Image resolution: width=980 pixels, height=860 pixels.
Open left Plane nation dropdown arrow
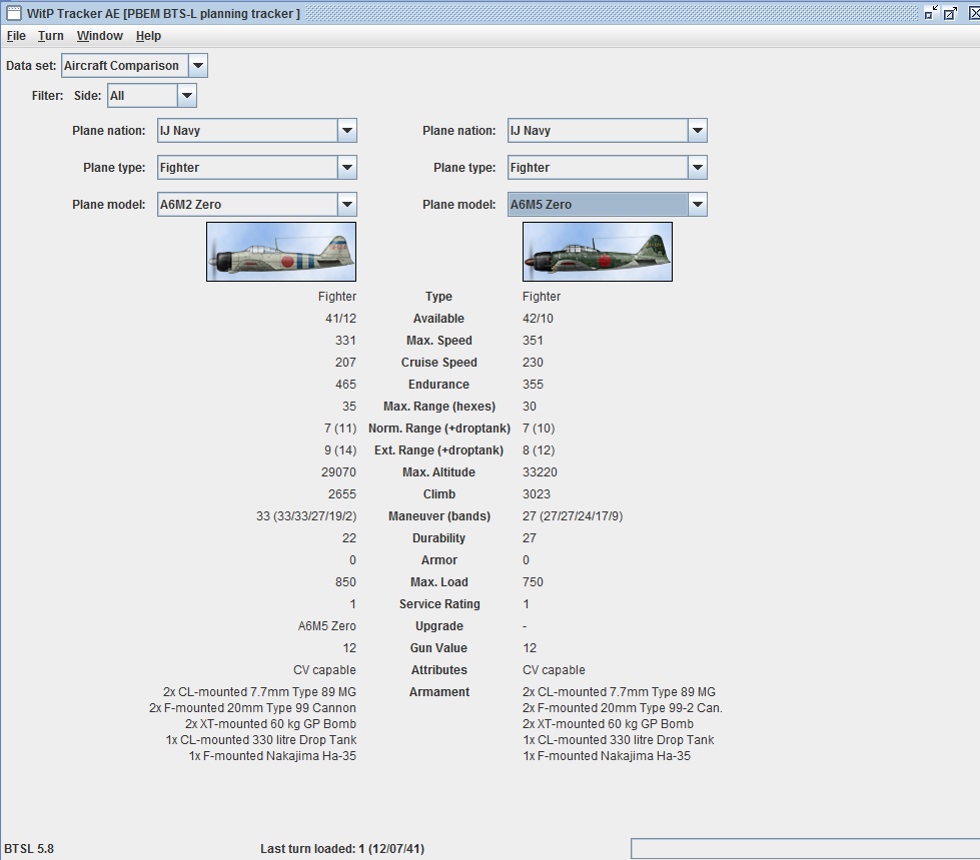click(x=347, y=131)
